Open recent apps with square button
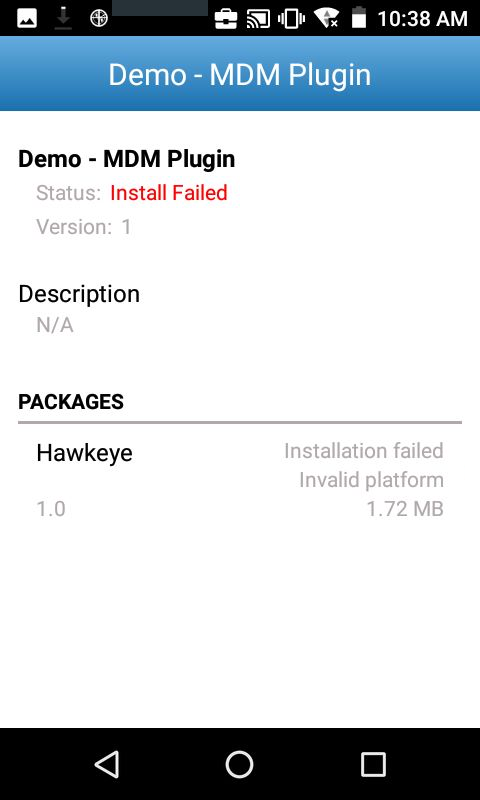Image resolution: width=480 pixels, height=800 pixels. coord(373,765)
